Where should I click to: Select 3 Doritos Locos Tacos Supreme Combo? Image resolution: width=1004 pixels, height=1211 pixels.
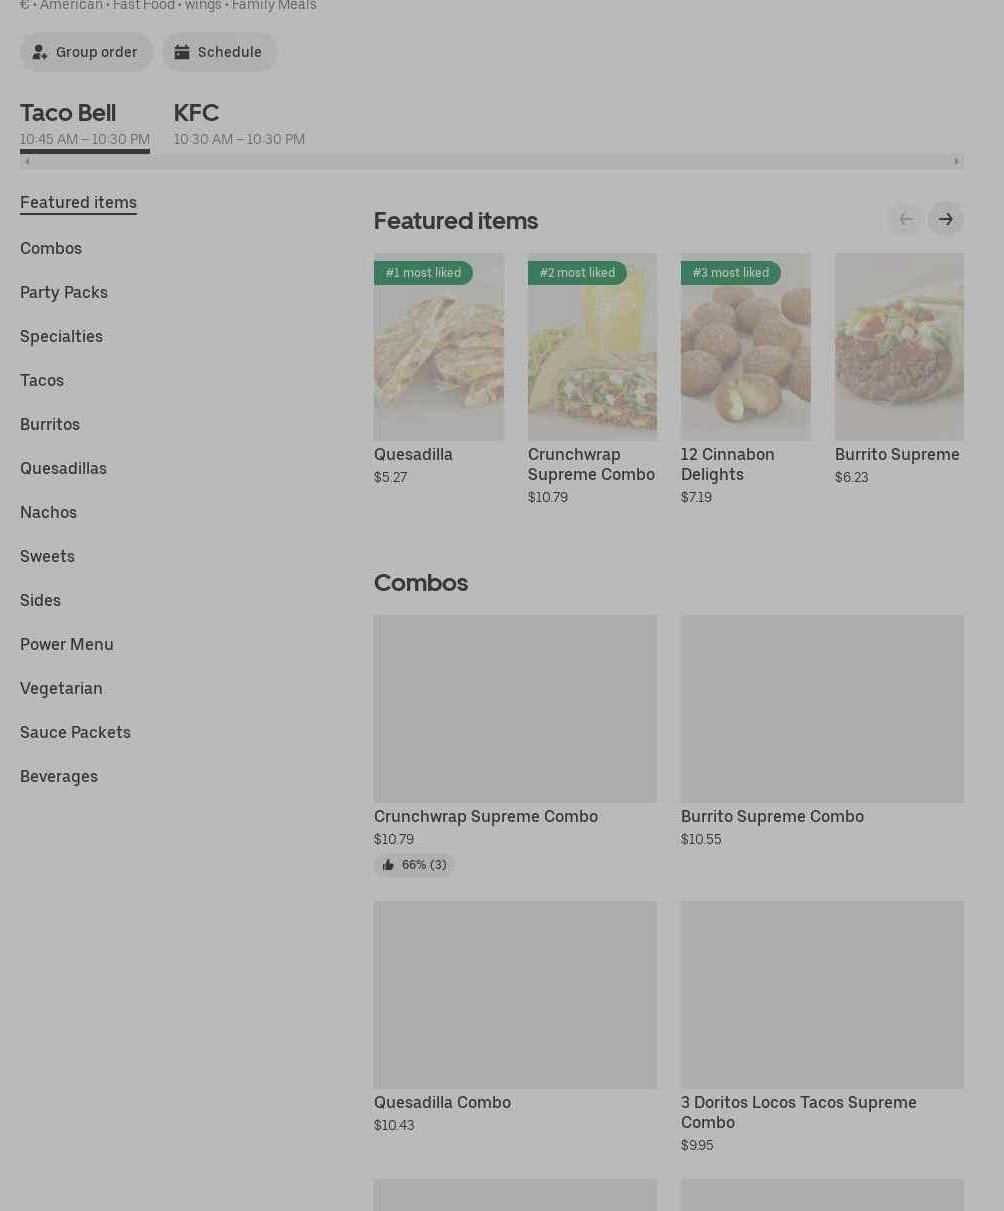pos(822,995)
